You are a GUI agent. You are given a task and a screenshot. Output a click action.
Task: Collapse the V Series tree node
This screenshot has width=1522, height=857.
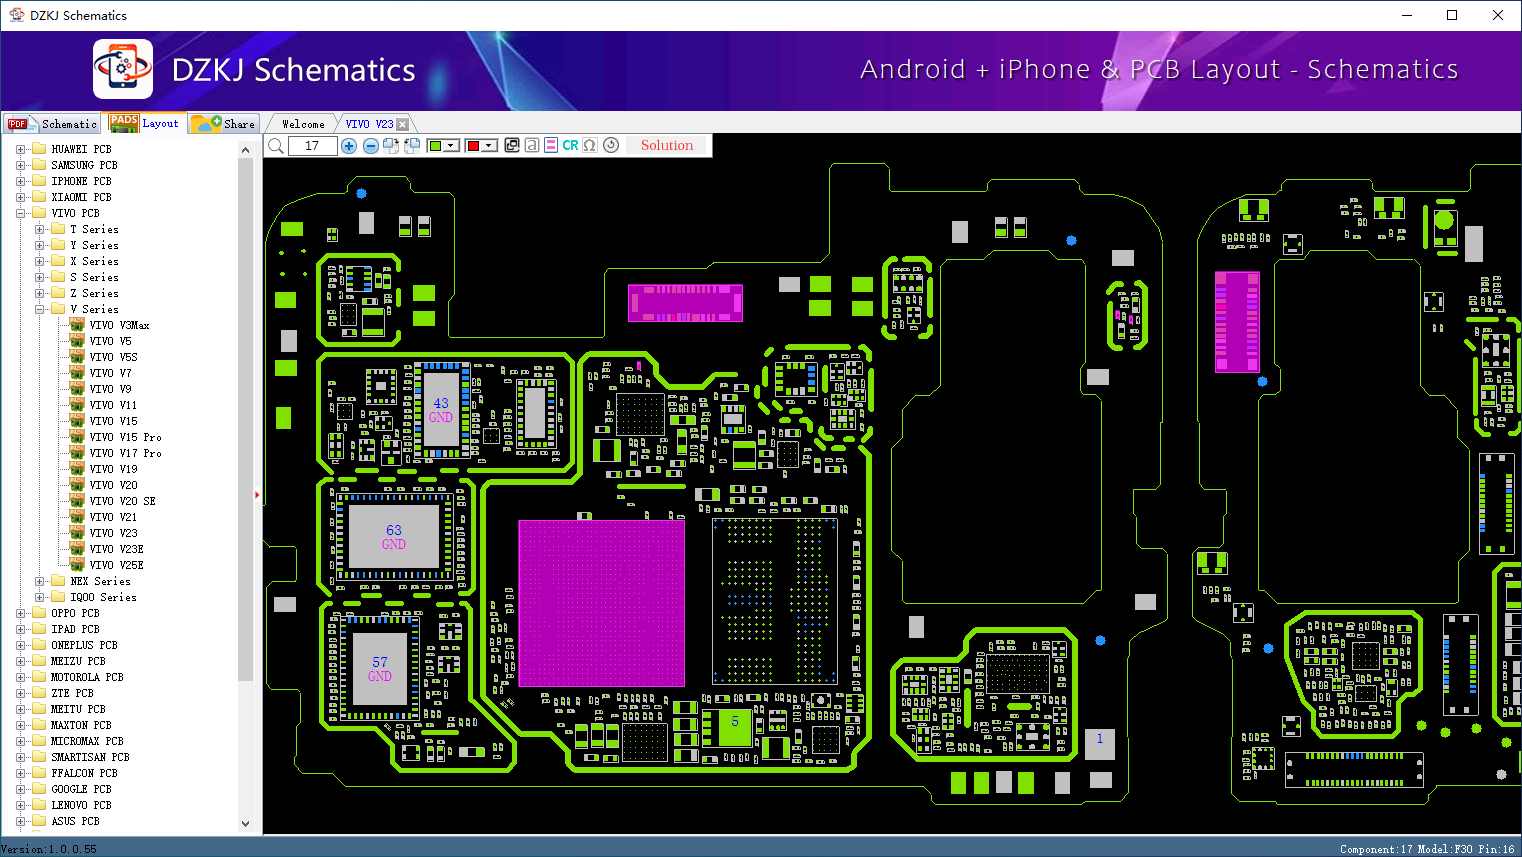[39, 309]
